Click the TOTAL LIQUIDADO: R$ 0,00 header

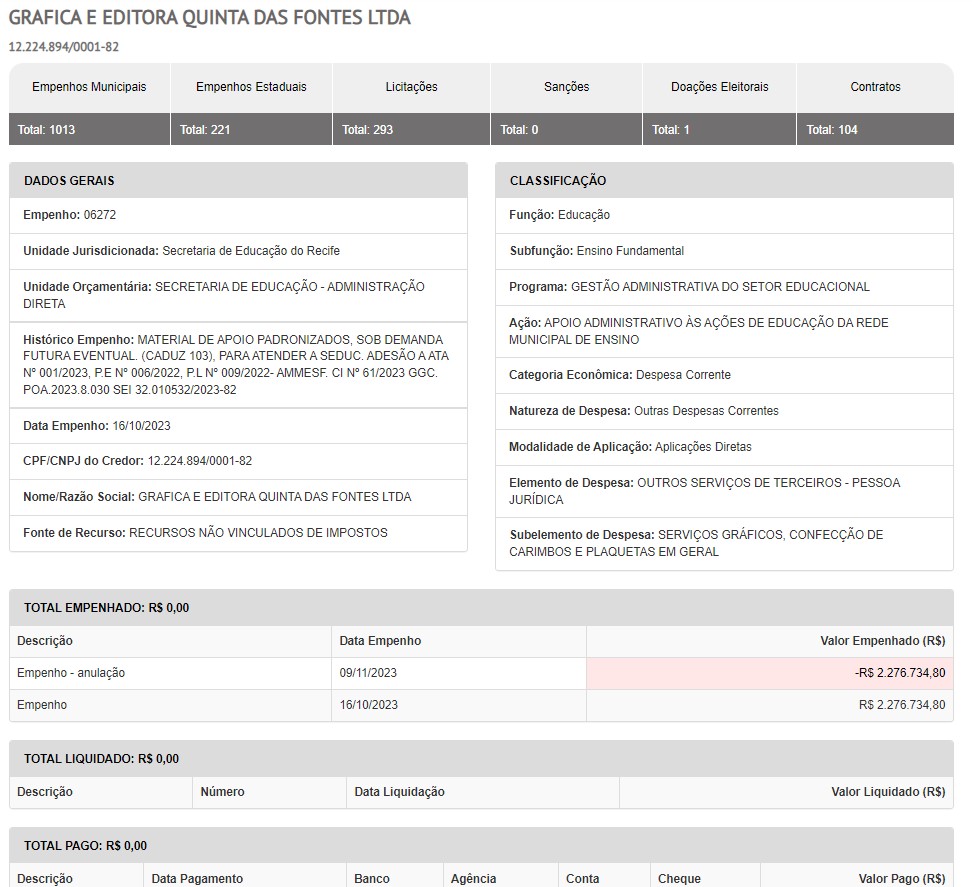(x=481, y=759)
